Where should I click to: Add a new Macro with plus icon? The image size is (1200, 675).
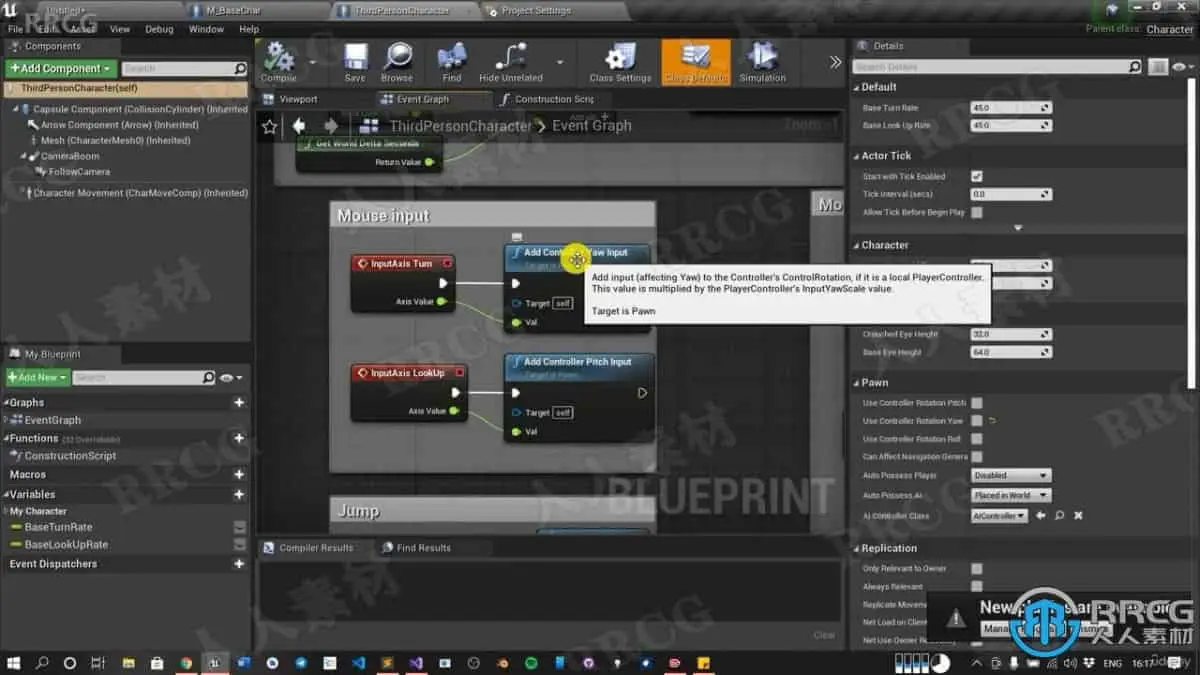239,474
